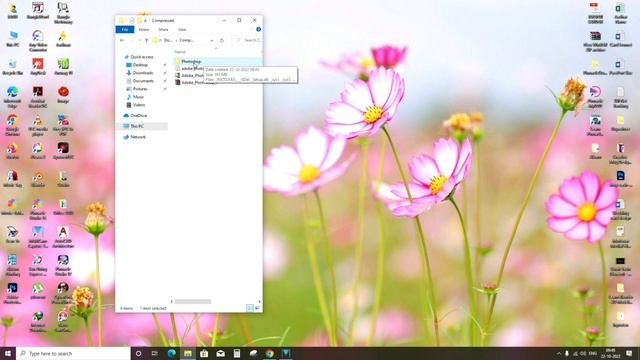Screen dimensions: 640x360
Task: Switch to large icons view layout
Action: coord(258,308)
